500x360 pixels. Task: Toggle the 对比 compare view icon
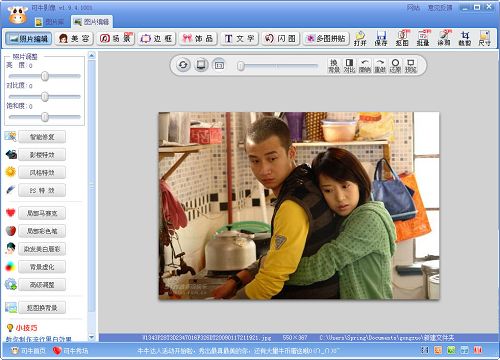(349, 65)
